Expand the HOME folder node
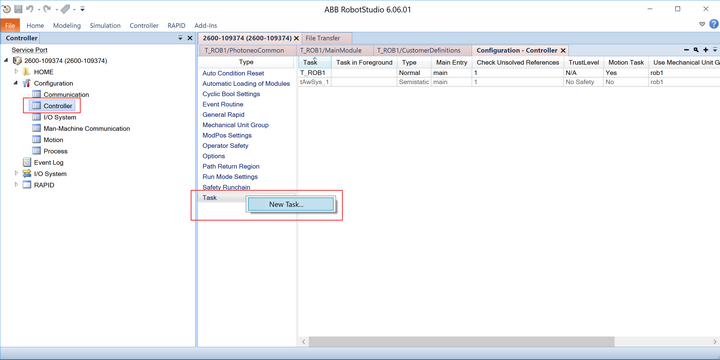Image resolution: width=720 pixels, height=360 pixels. [17, 72]
